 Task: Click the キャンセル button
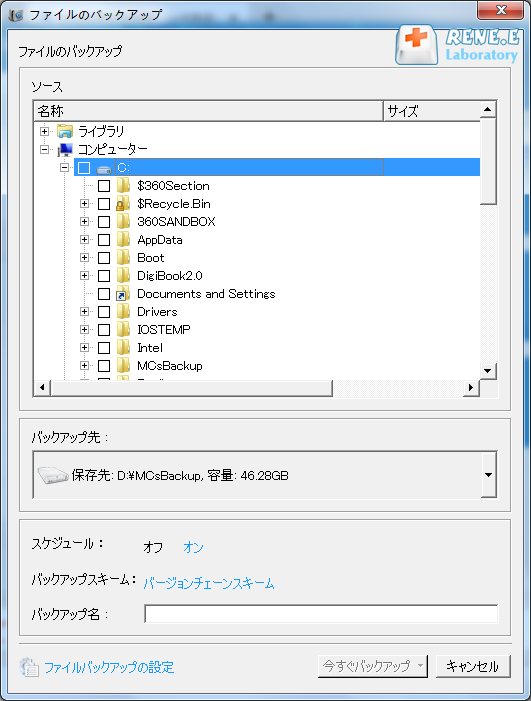tap(472, 667)
